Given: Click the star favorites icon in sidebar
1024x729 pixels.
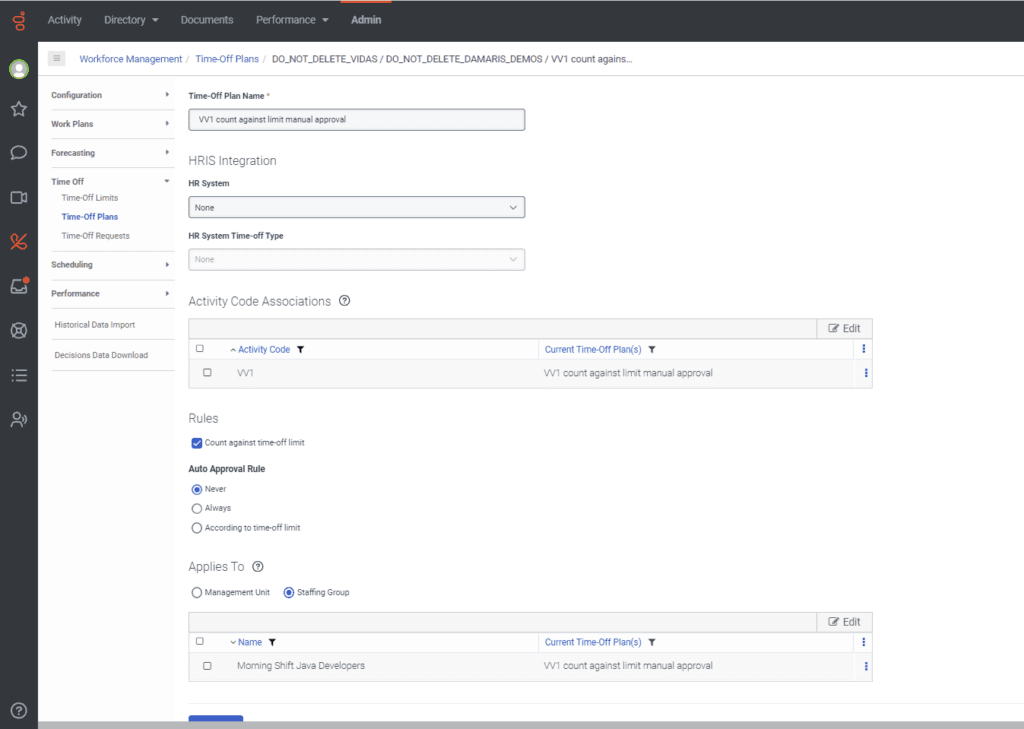Looking at the screenshot, I should 18,109.
